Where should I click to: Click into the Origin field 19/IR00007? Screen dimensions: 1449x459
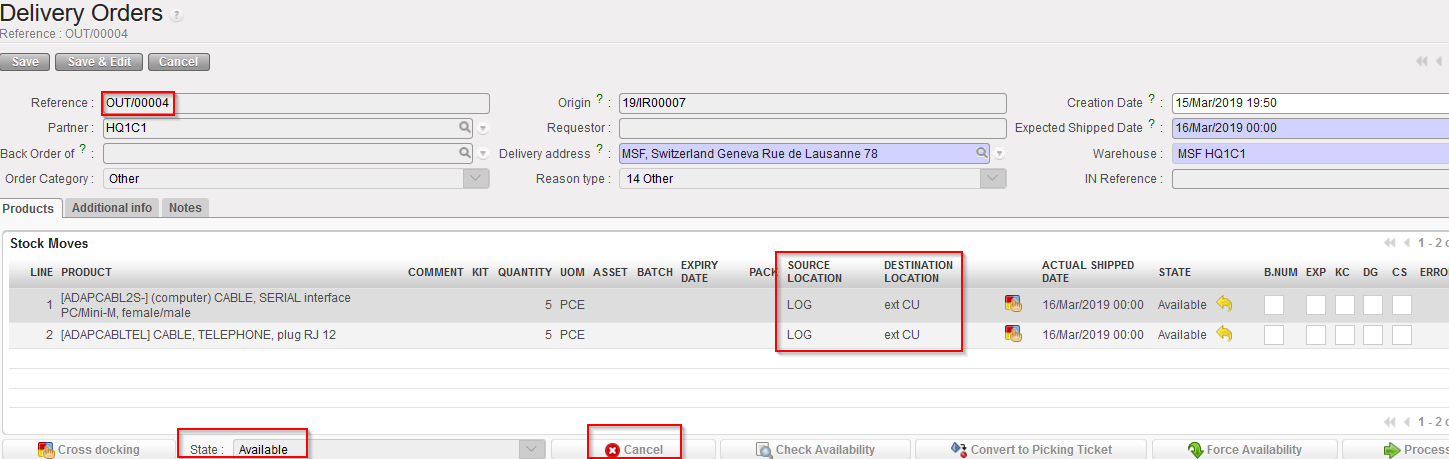click(x=812, y=103)
